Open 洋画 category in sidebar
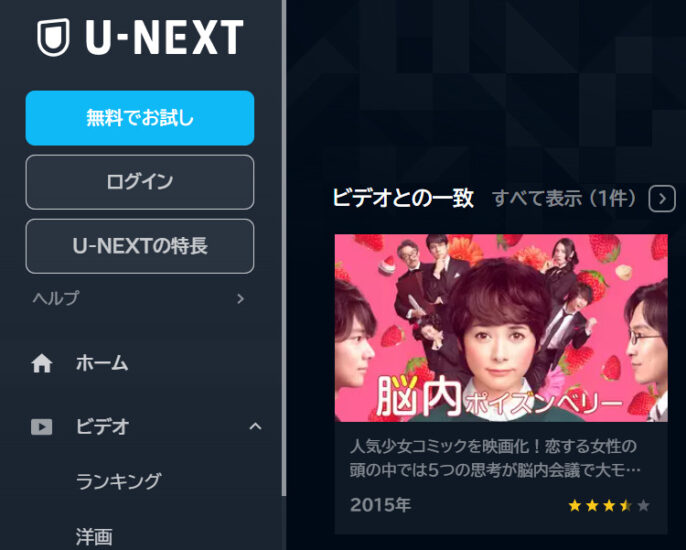Image resolution: width=686 pixels, height=550 pixels. point(94,537)
